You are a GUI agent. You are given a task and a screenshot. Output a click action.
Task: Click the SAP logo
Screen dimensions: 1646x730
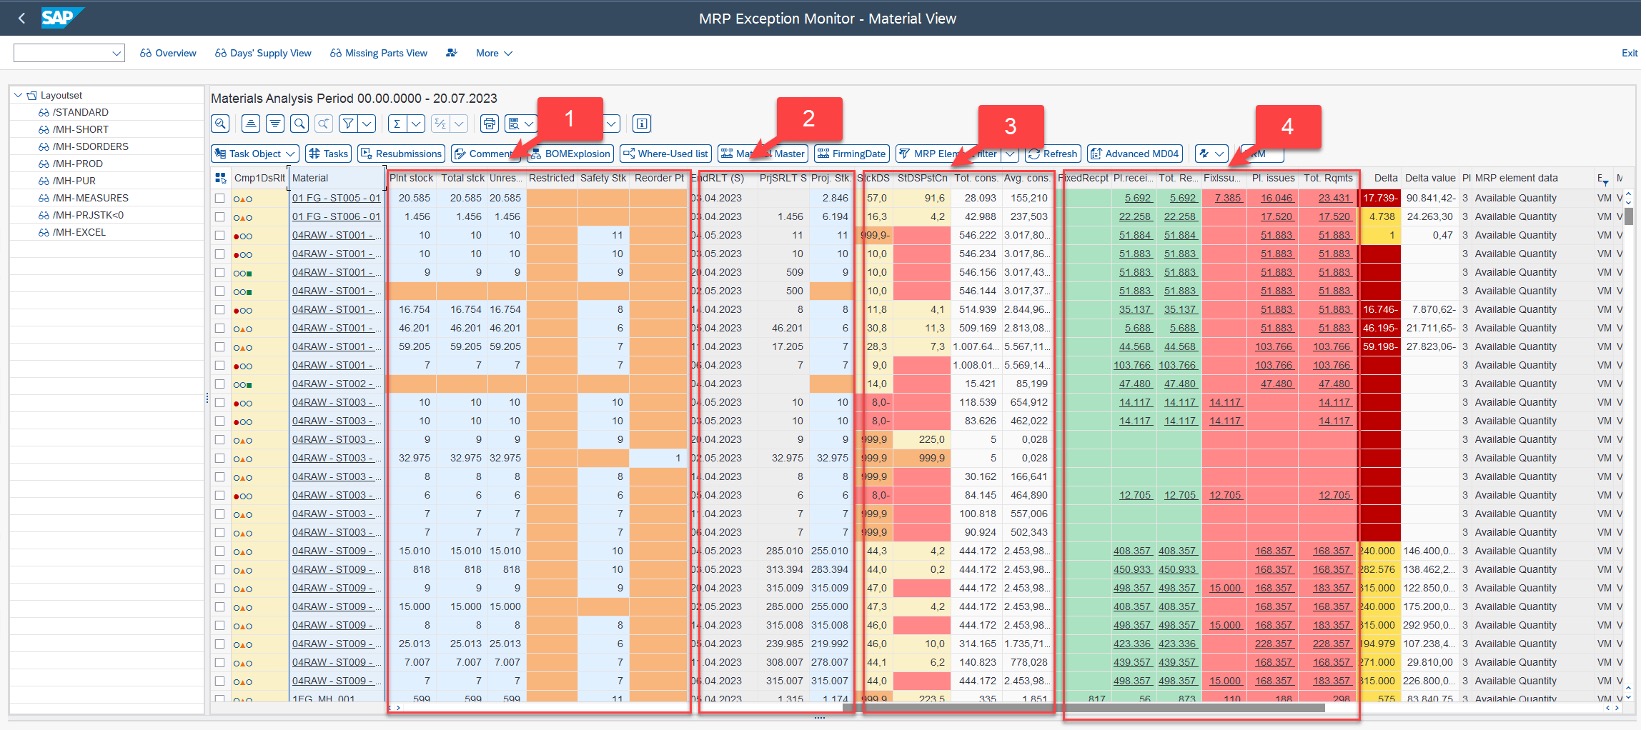coord(62,18)
